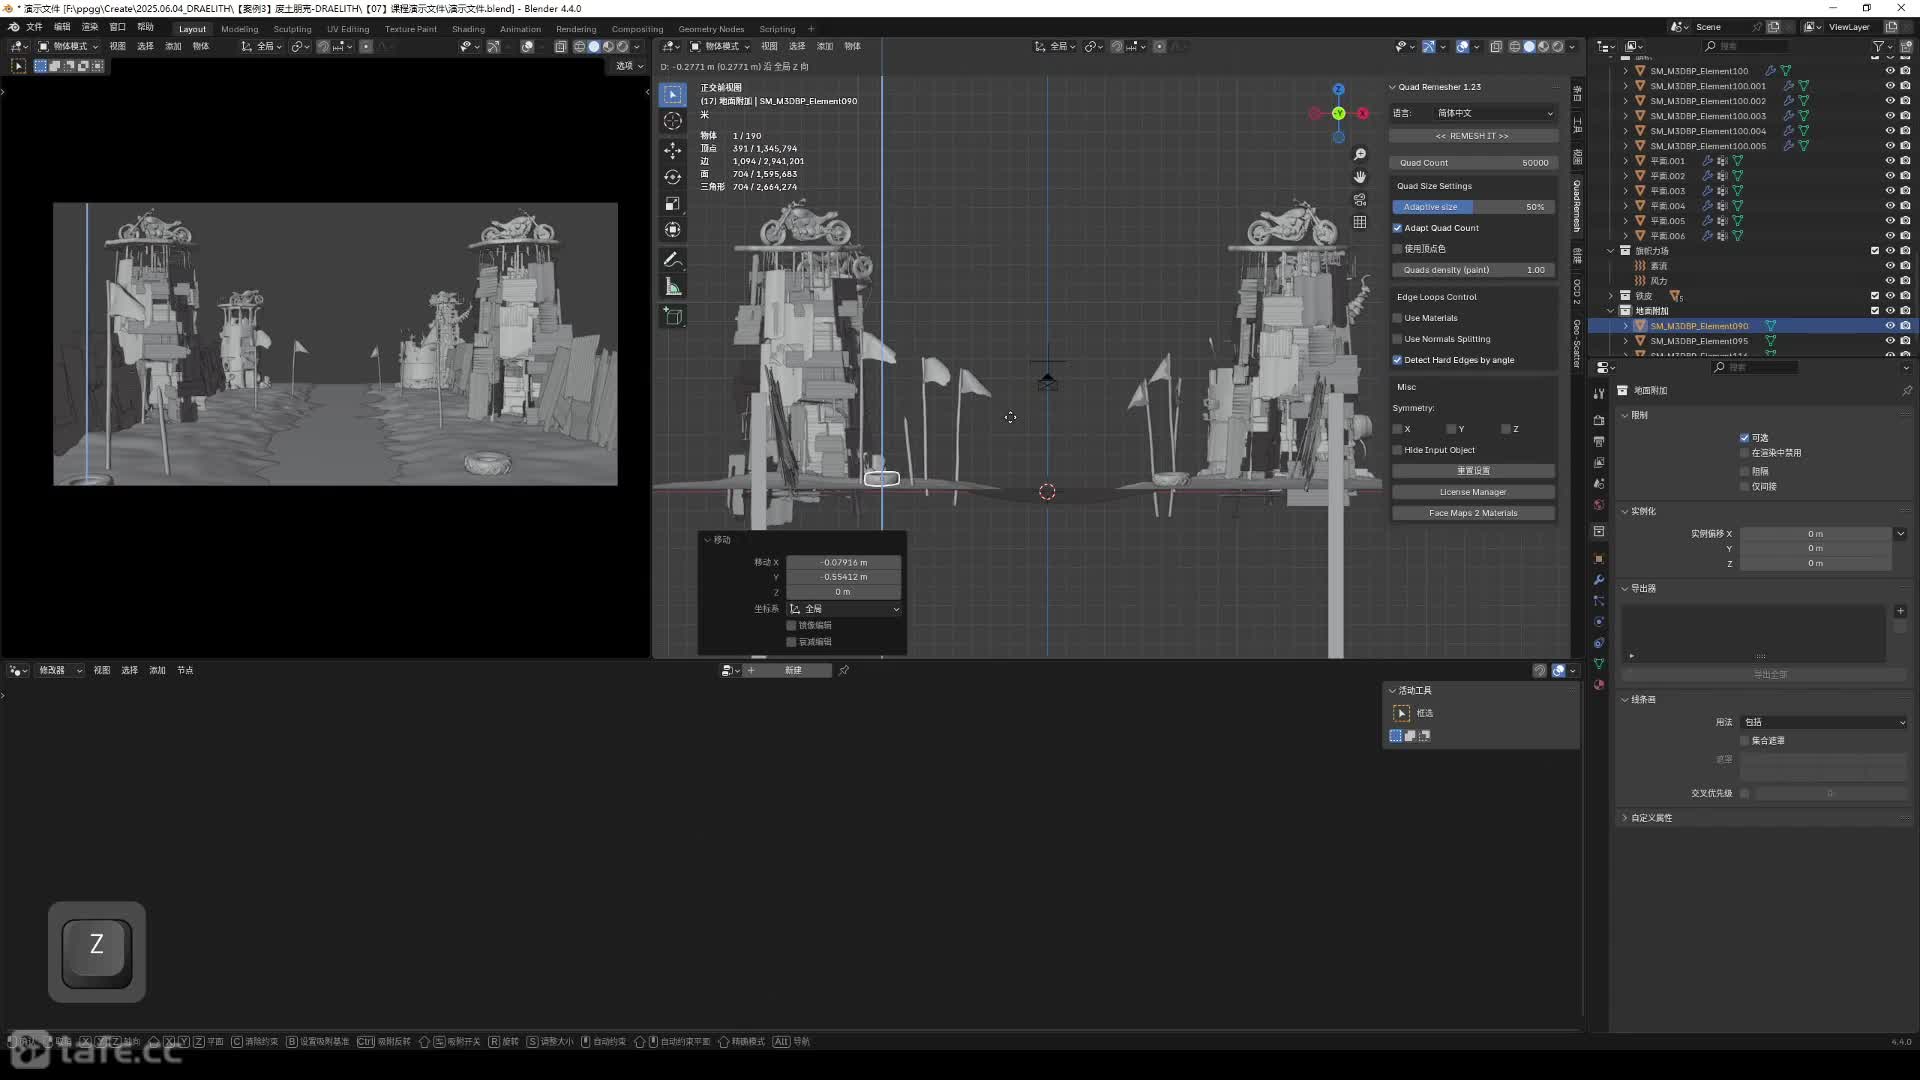
Task: Toggle the camera view icon
Action: 1360,200
